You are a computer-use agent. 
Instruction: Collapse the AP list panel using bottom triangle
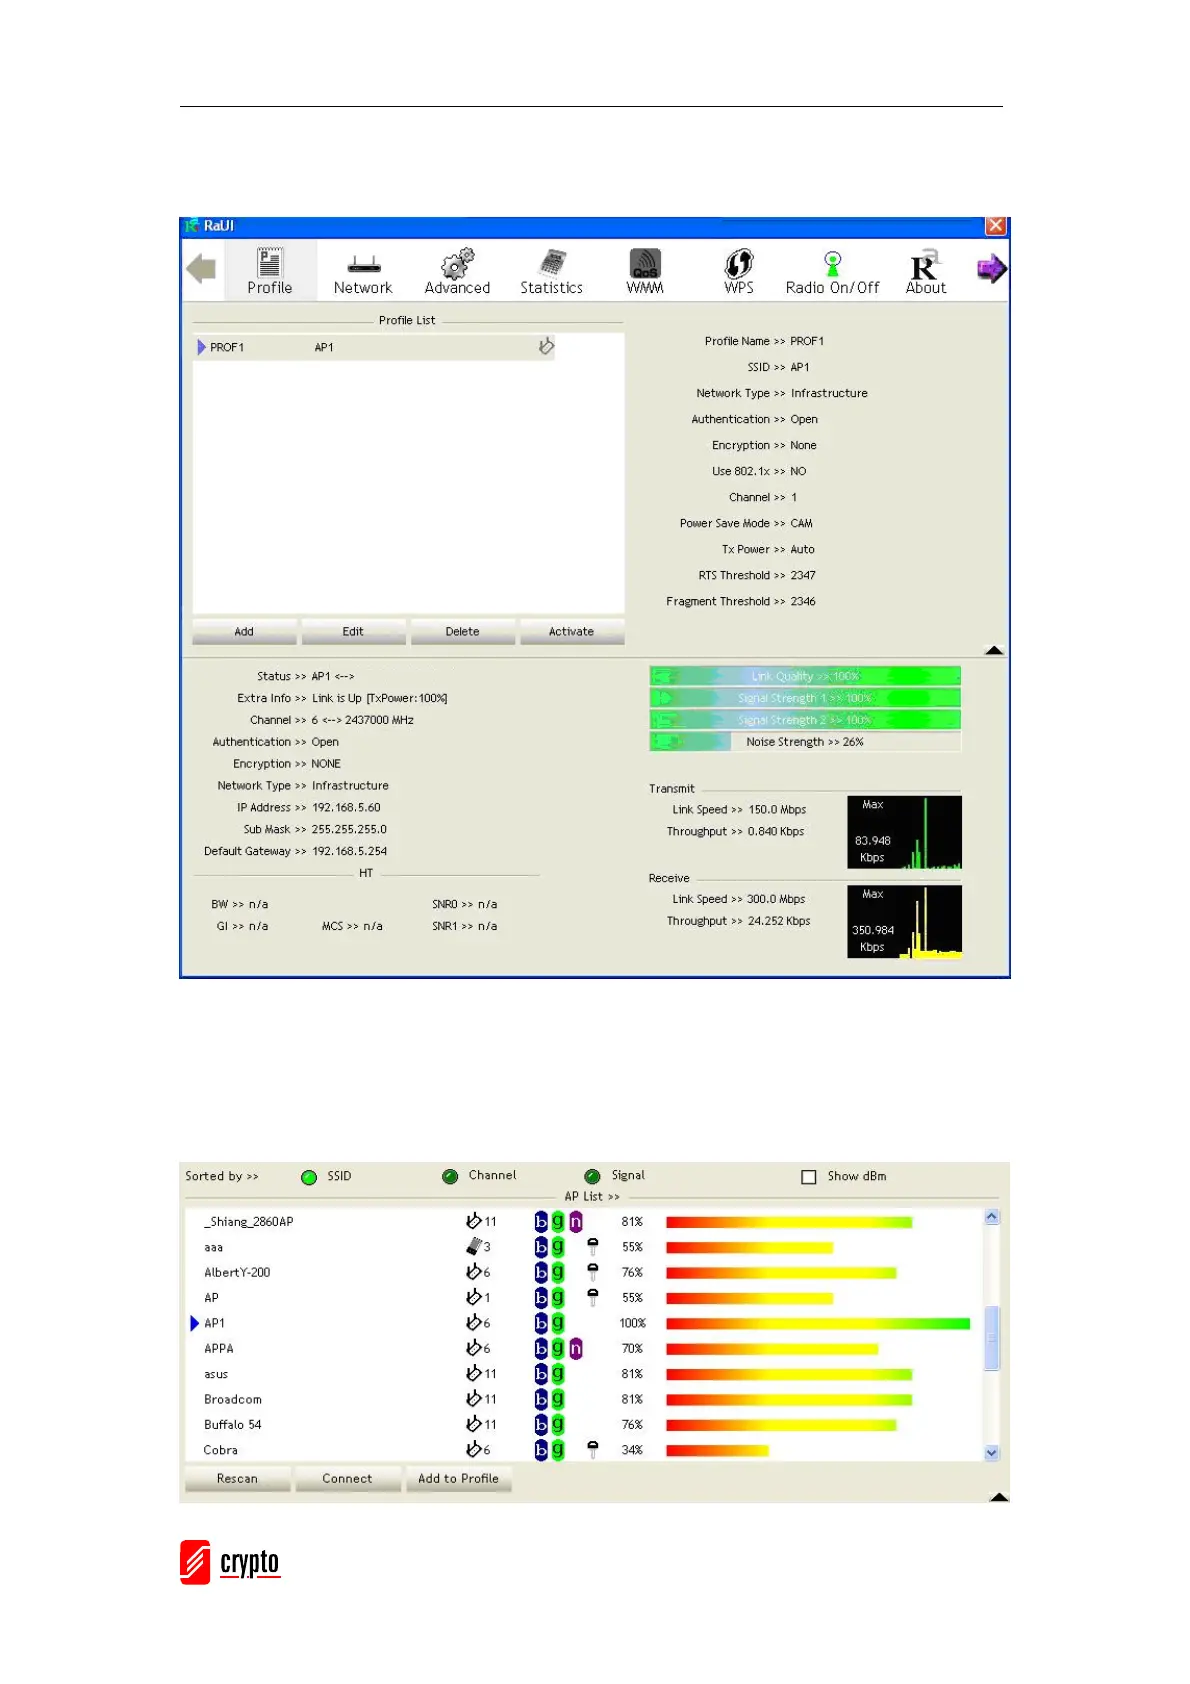pos(998,1497)
